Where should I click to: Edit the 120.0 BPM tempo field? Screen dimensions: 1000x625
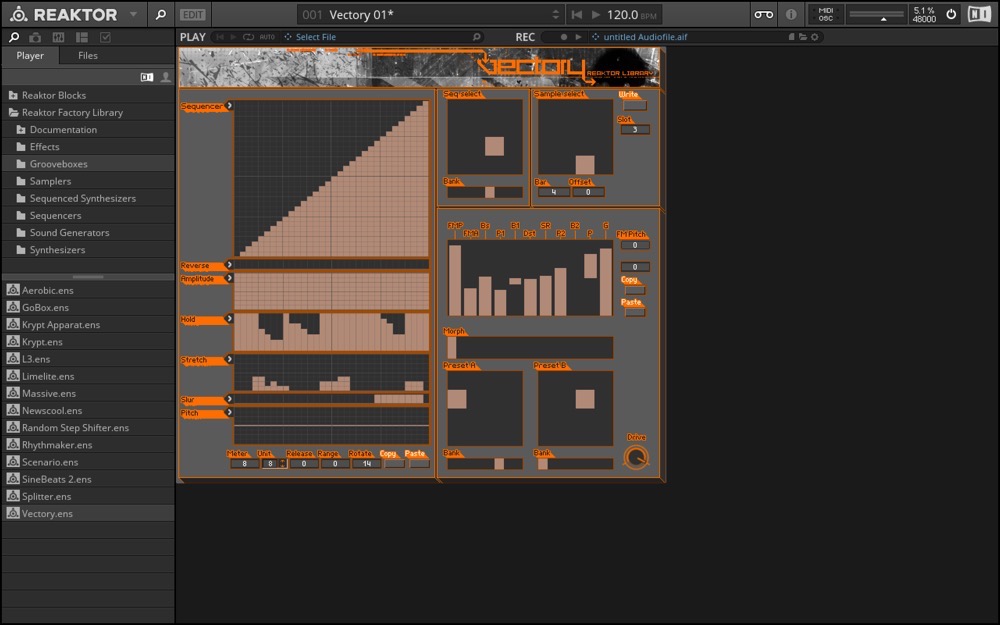(x=631, y=14)
